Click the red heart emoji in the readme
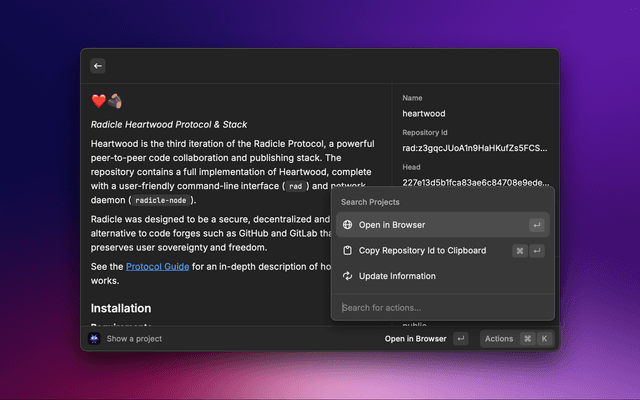640x400 pixels. pos(98,101)
